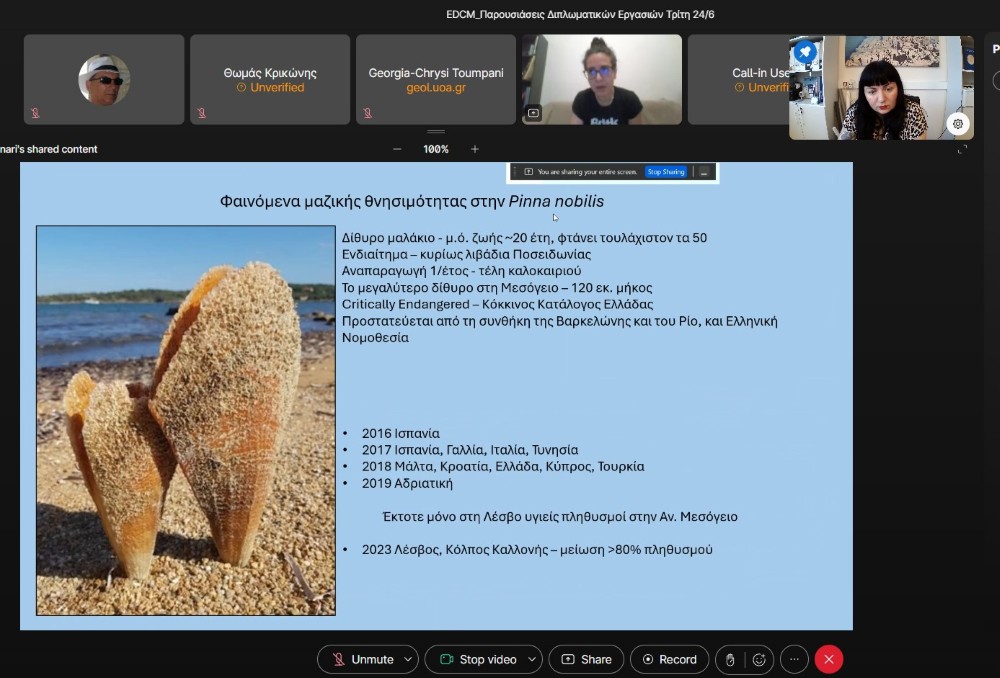
Task: Select Georgia-Chrysi Toumpani participant tile
Action: pyautogui.click(x=436, y=80)
